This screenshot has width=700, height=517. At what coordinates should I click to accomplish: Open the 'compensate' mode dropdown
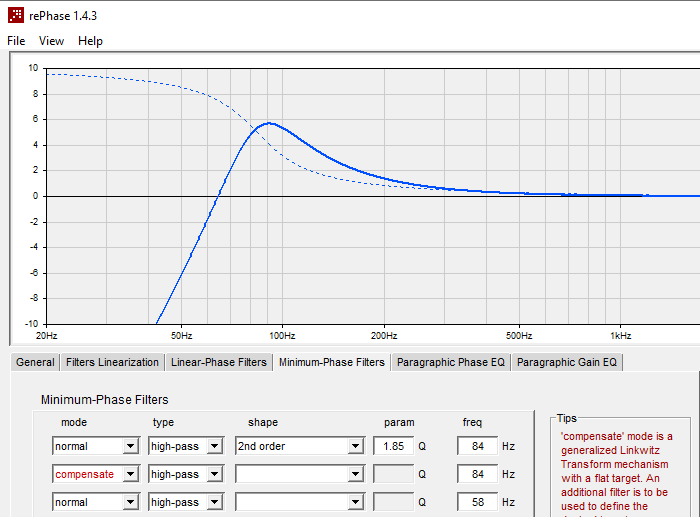click(130, 474)
